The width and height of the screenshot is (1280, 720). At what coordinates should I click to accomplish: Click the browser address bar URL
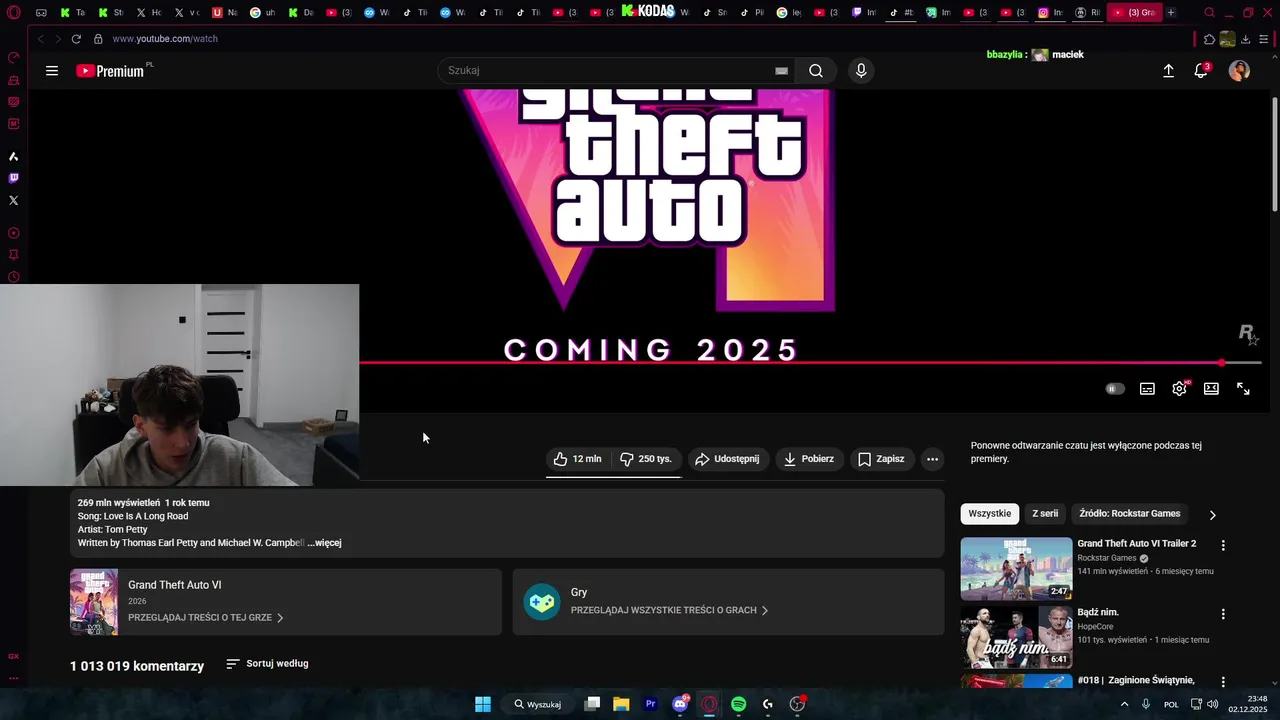pos(165,39)
